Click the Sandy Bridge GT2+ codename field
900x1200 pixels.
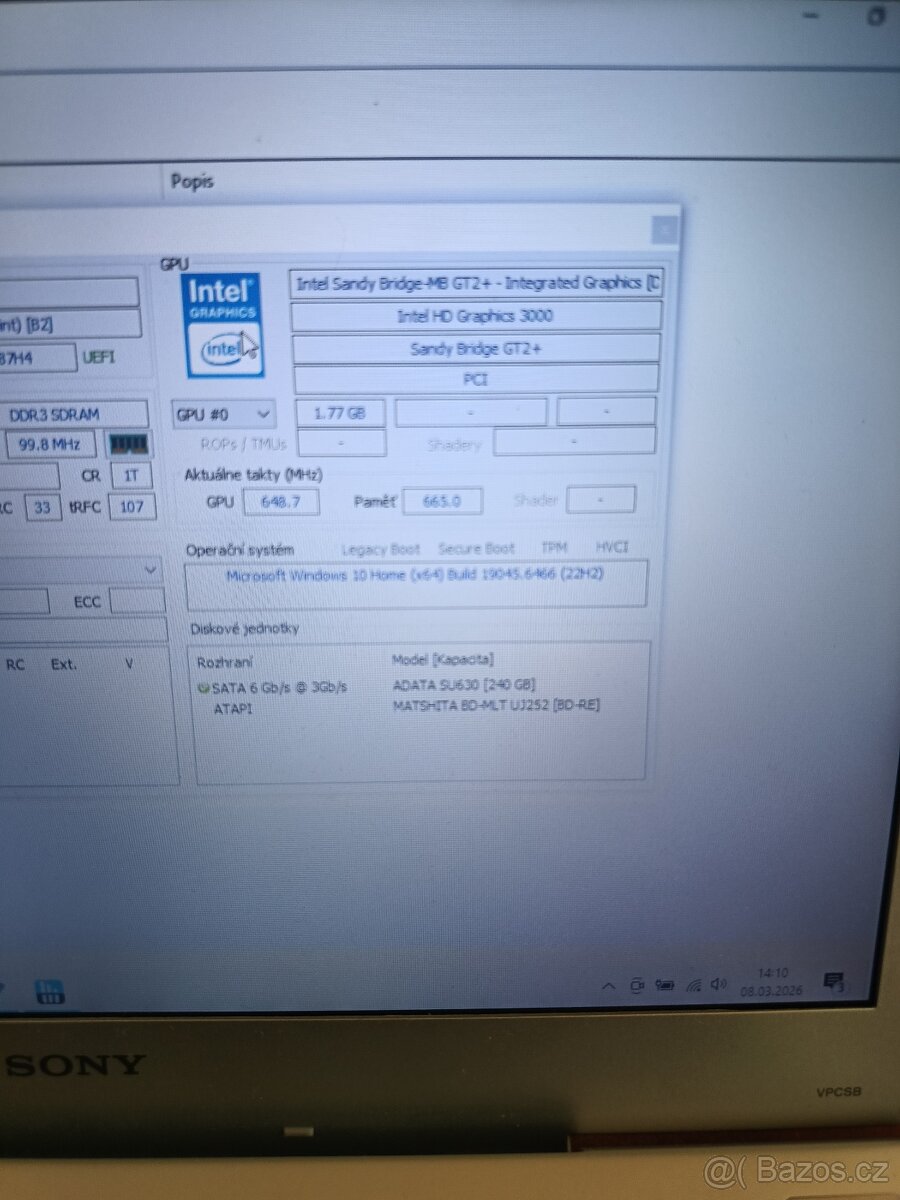475,348
